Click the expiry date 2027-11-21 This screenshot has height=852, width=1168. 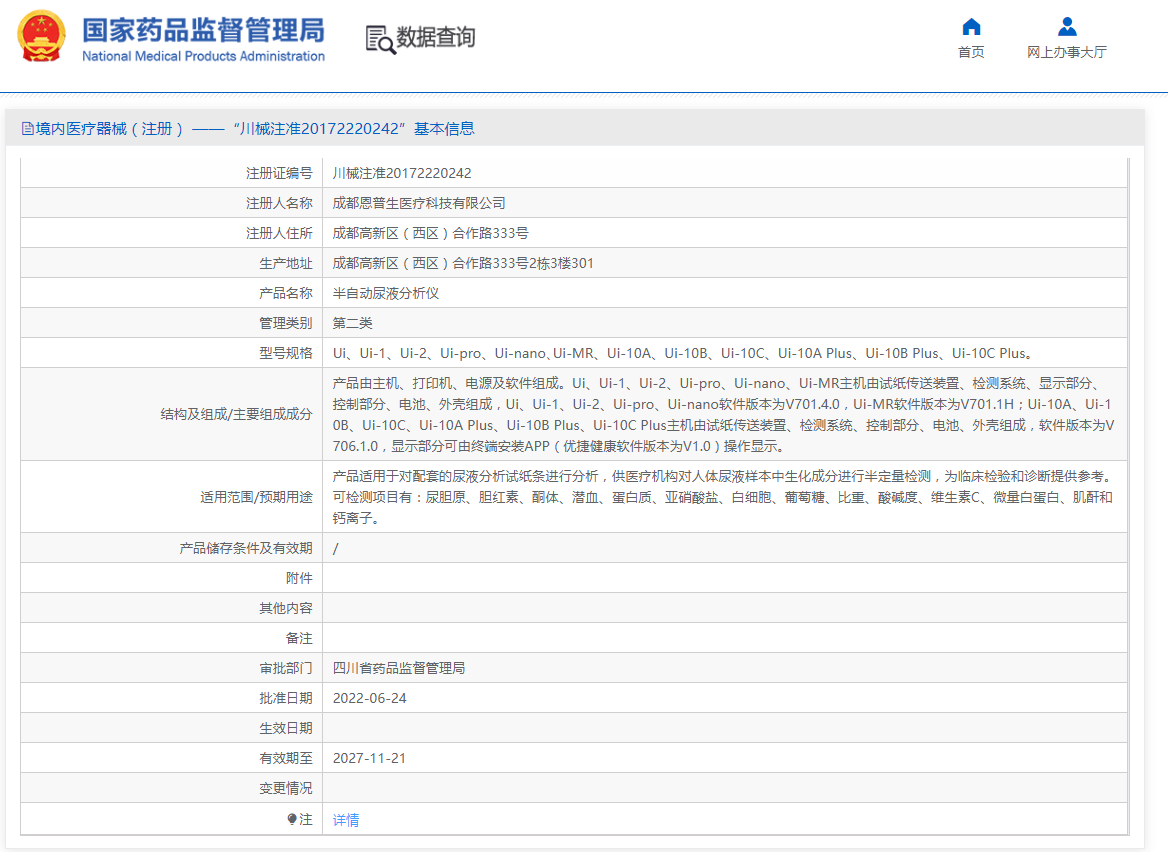pyautogui.click(x=370, y=758)
